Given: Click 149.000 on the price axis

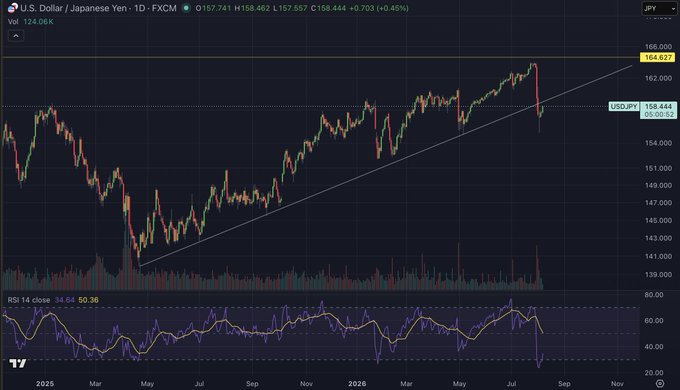Looking at the screenshot, I should [658, 185].
